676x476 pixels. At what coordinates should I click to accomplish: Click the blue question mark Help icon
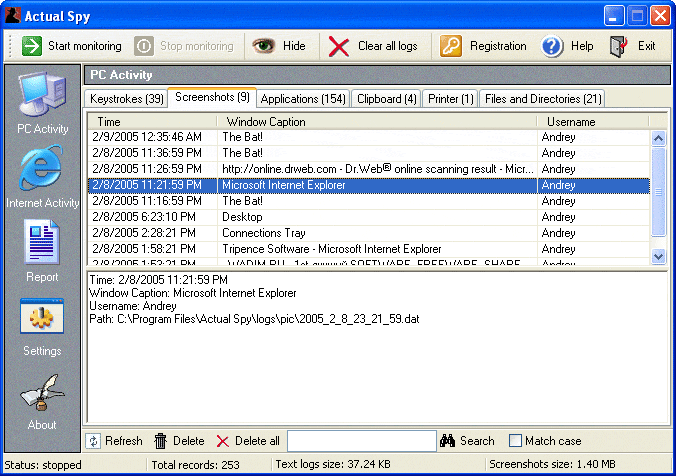click(x=552, y=46)
